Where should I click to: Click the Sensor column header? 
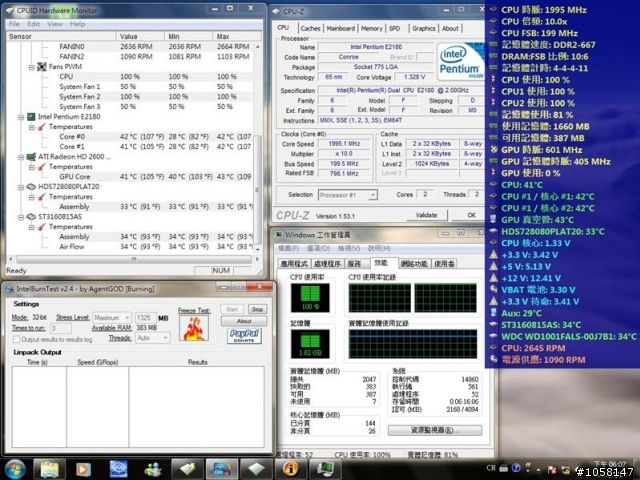pyautogui.click(x=61, y=36)
